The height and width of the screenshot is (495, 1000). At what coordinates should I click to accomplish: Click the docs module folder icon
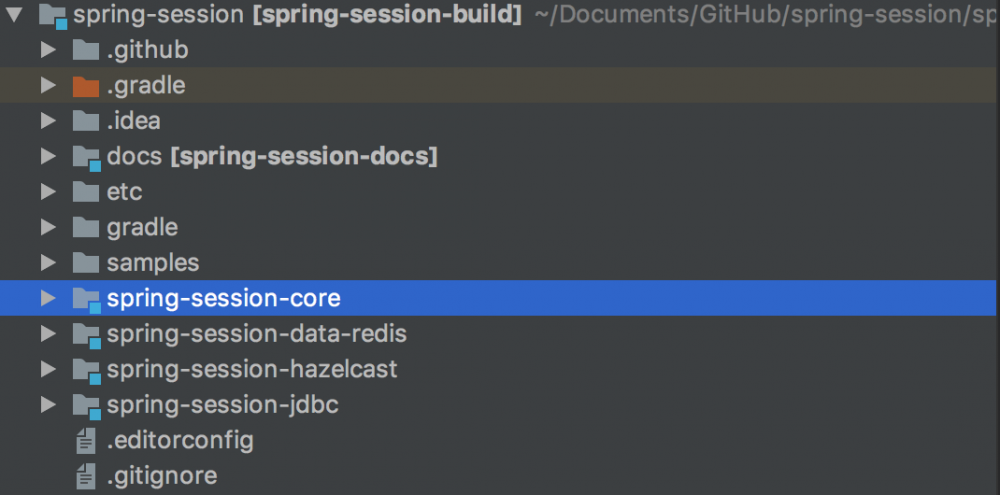pyautogui.click(x=86, y=157)
